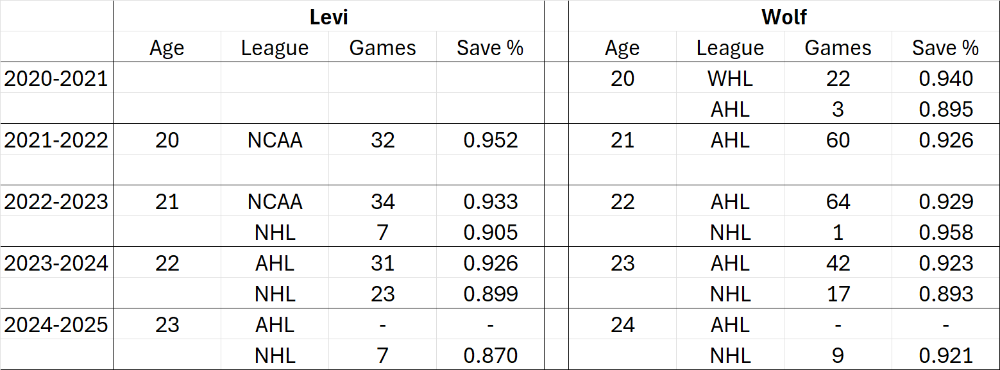Select the Levi header cell
1000x370 pixels.
tap(328, 17)
